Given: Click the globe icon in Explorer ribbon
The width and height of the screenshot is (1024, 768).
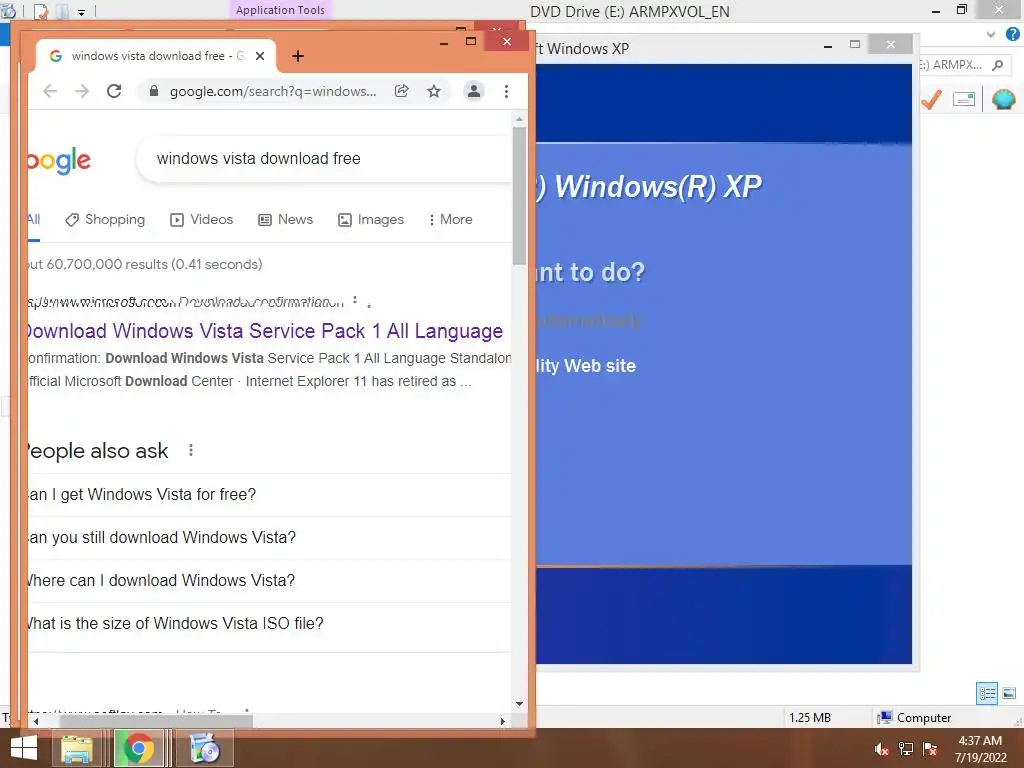Looking at the screenshot, I should (x=1003, y=99).
